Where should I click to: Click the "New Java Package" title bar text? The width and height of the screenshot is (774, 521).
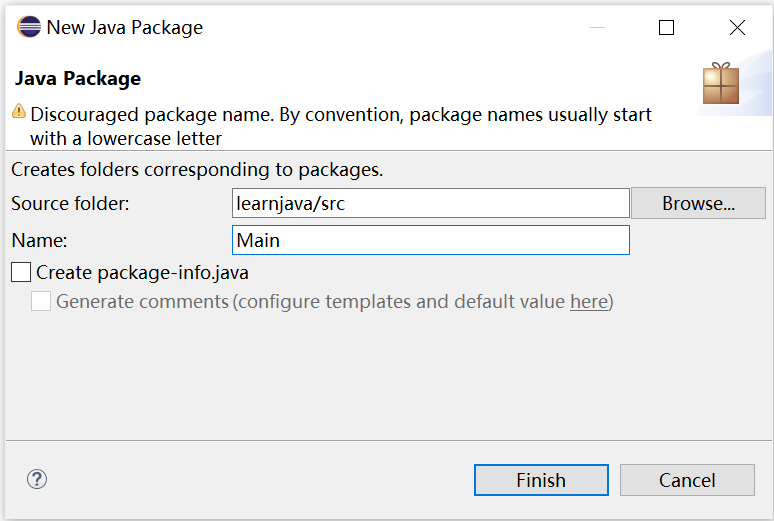pyautogui.click(x=125, y=28)
